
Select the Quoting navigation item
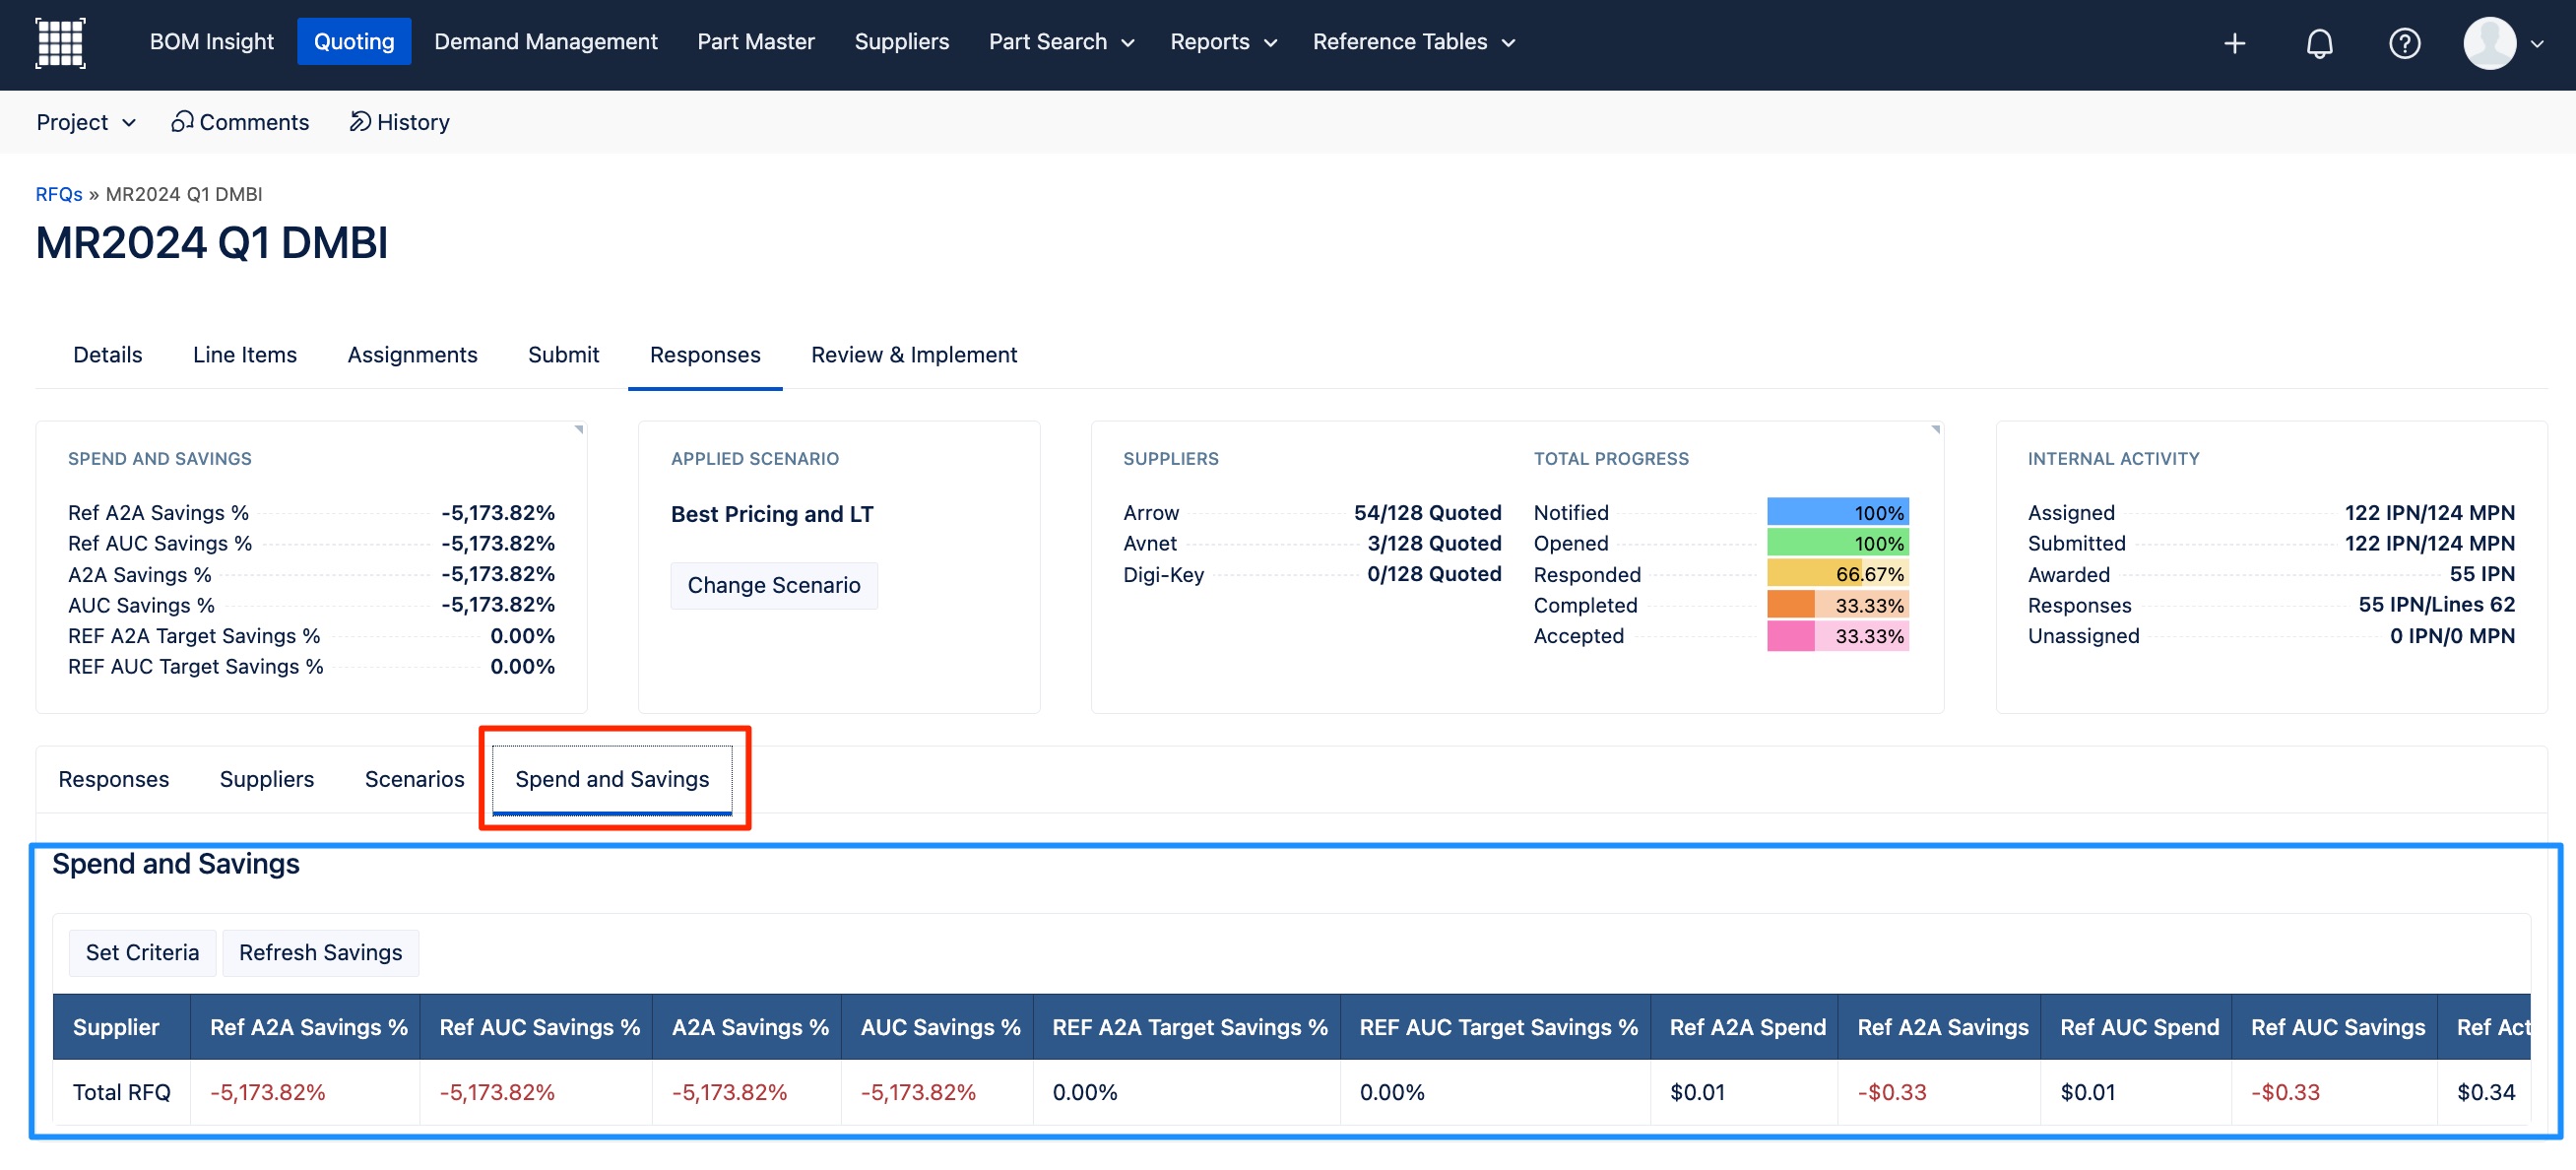click(x=354, y=42)
